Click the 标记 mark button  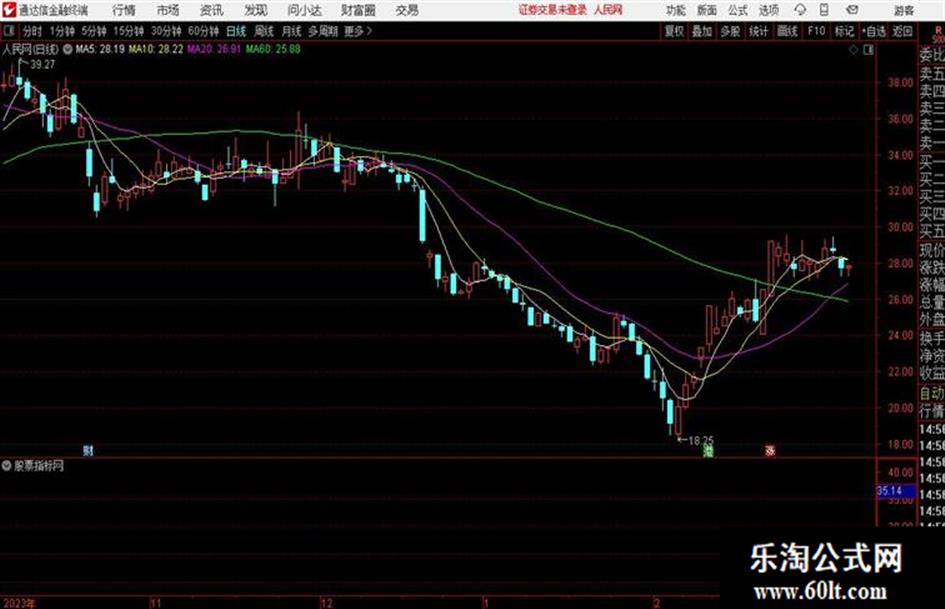844,31
